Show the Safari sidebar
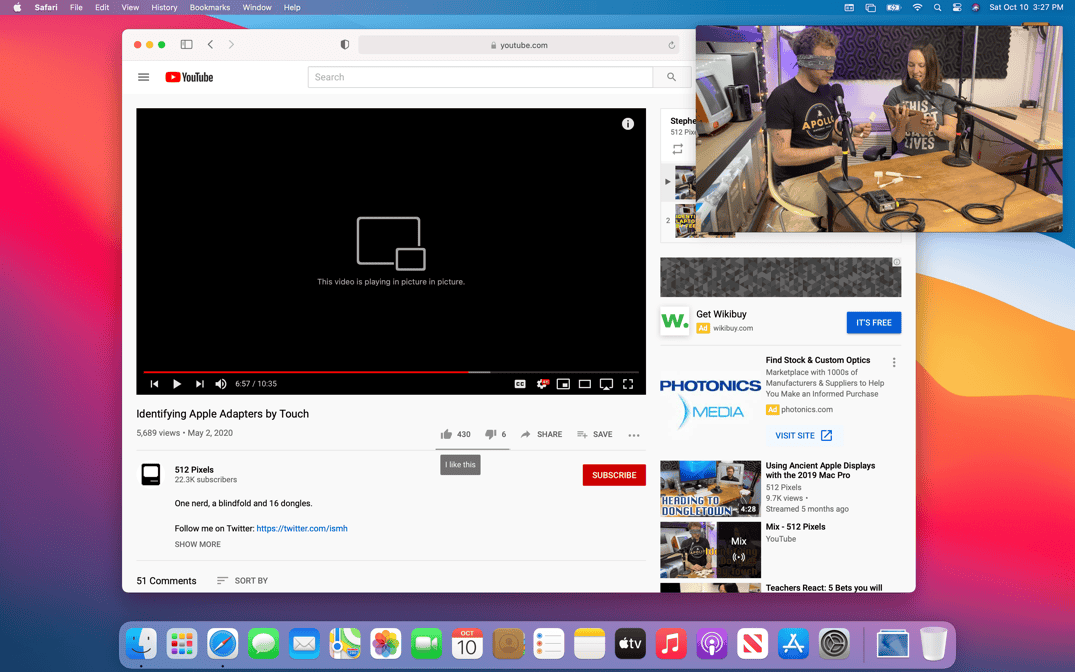This screenshot has height=672, width=1075. click(186, 45)
